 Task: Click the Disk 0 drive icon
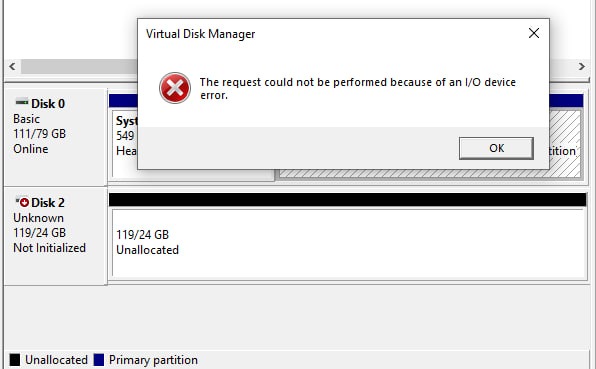tap(21, 102)
